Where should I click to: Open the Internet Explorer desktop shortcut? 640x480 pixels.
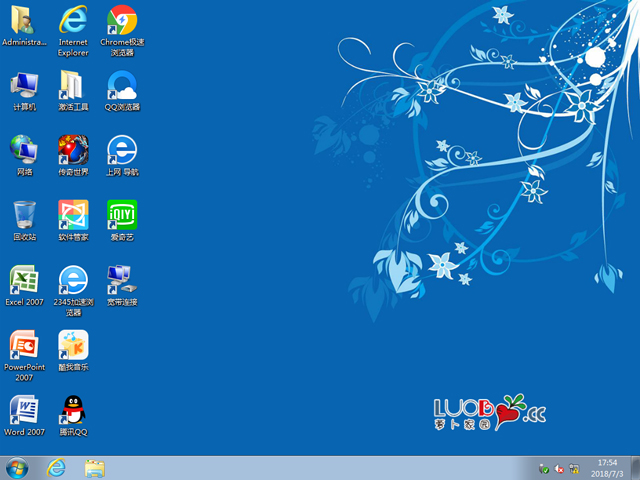73,20
